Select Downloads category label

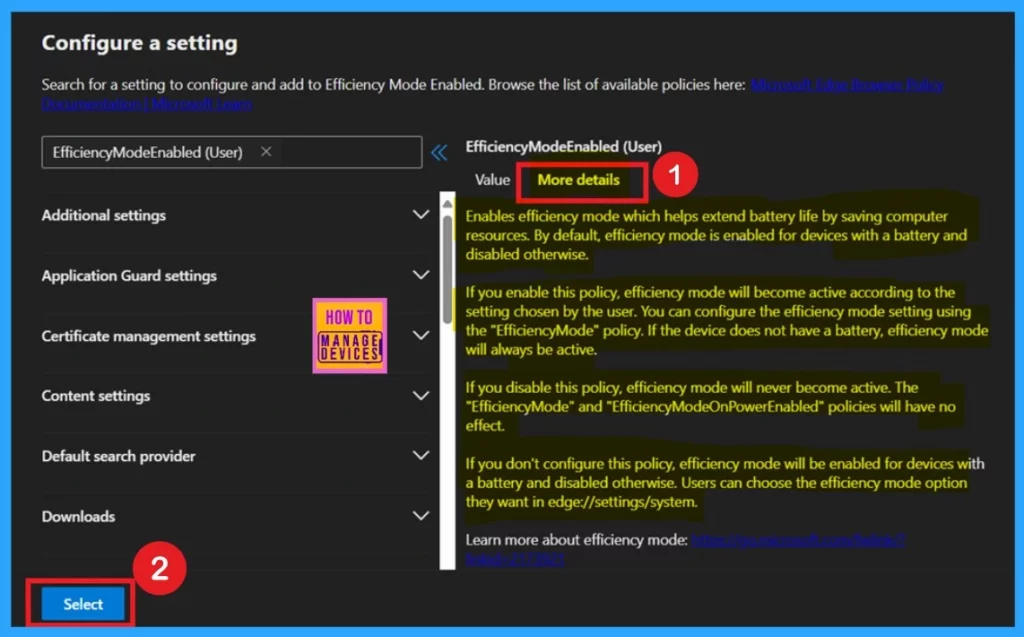tap(78, 516)
